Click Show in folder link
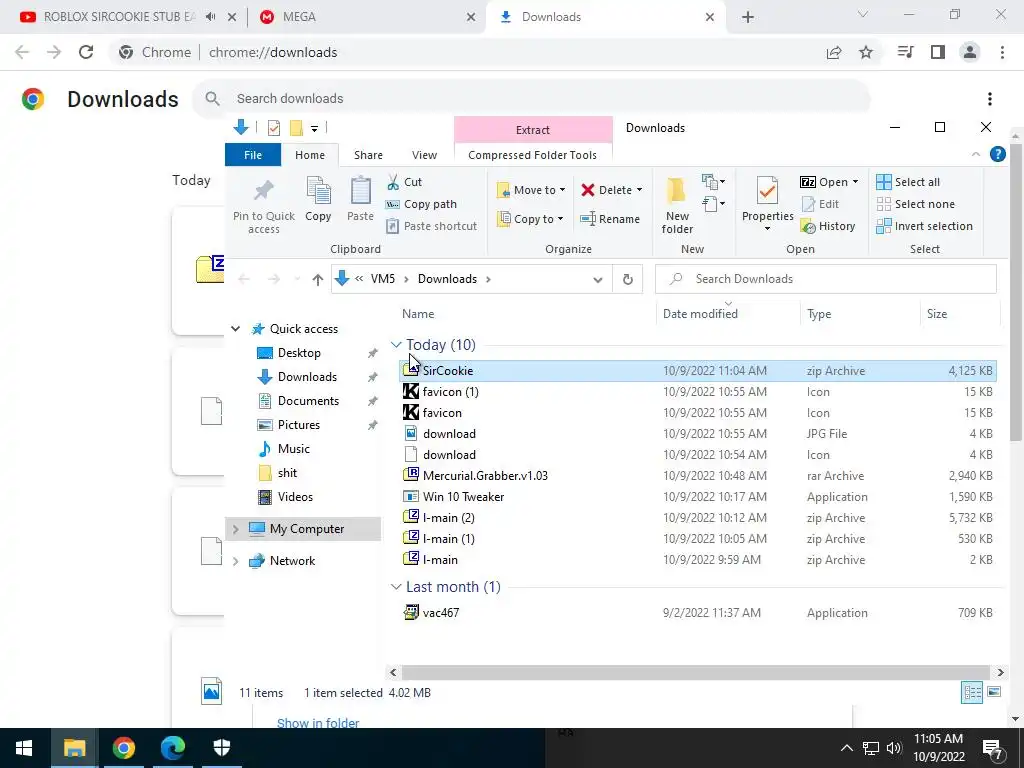Viewport: 1024px width, 768px height. point(318,723)
